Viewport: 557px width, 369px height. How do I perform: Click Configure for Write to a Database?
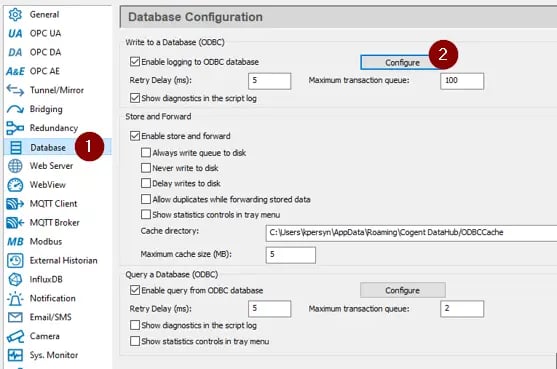coord(402,63)
